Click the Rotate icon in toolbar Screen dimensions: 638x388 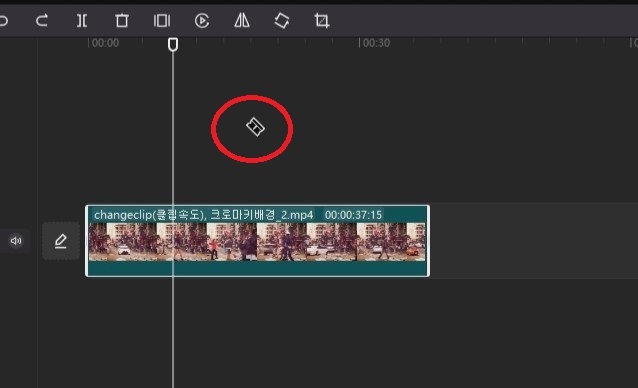[282, 20]
